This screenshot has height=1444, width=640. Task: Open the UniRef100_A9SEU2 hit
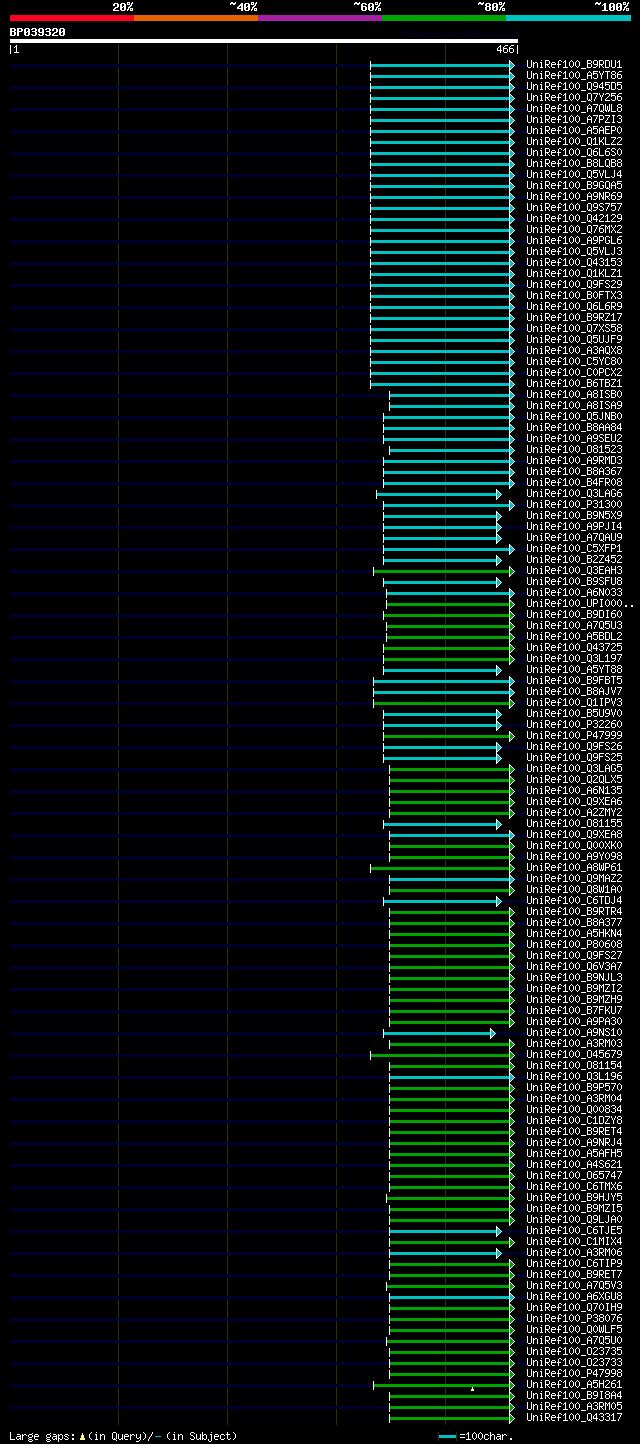[574, 439]
